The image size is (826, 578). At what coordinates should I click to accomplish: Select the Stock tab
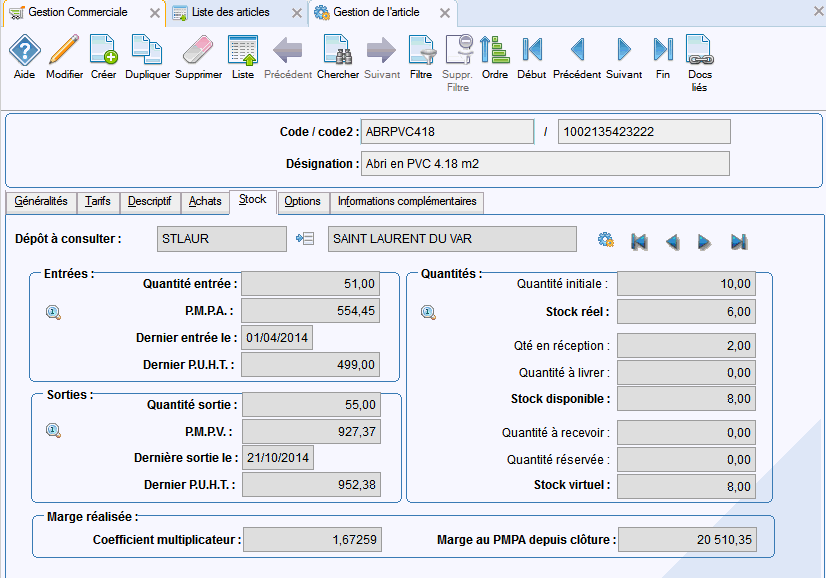(253, 200)
